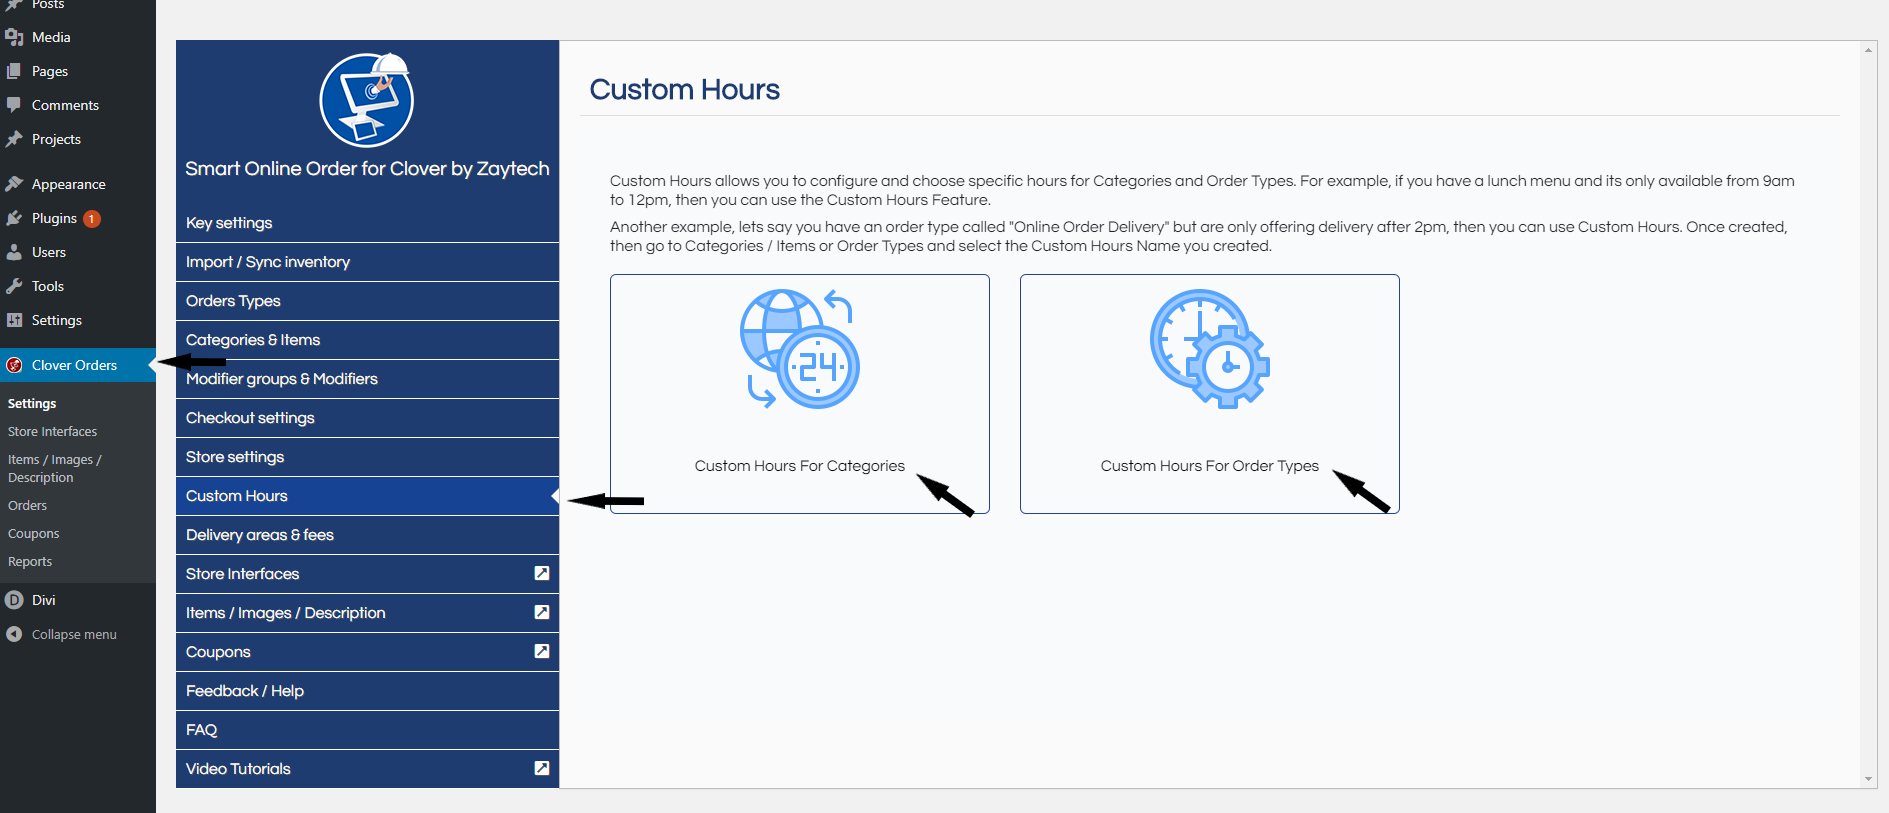The width and height of the screenshot is (1889, 813).
Task: Go to Orders Types settings
Action: [x=367, y=301]
